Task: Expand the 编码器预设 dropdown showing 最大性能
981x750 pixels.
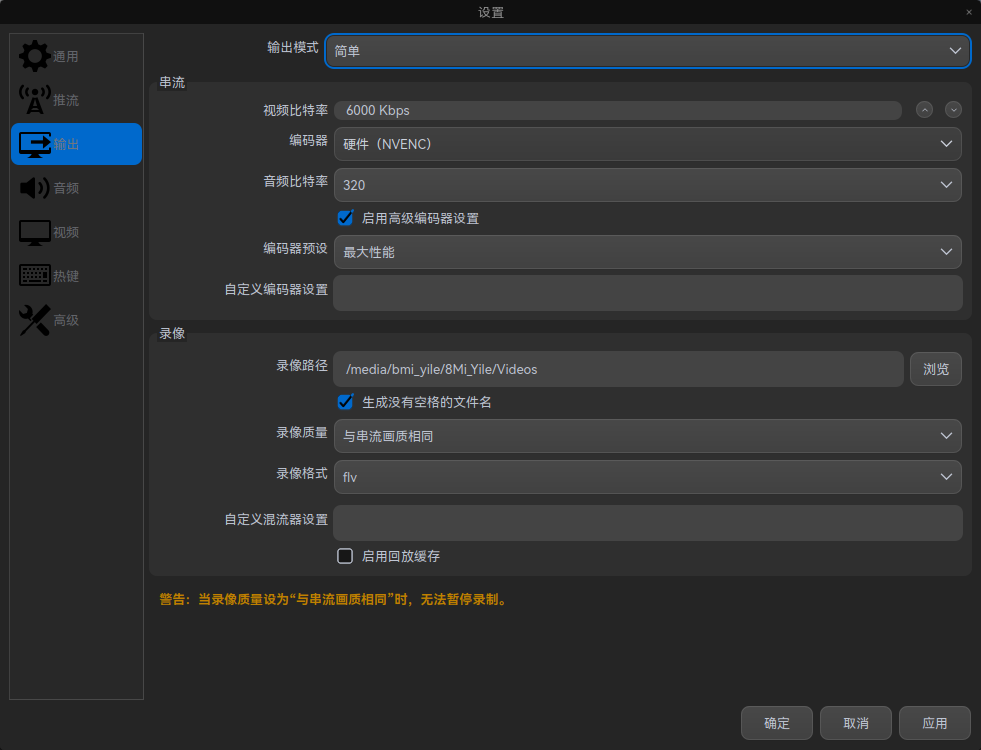Action: click(648, 252)
